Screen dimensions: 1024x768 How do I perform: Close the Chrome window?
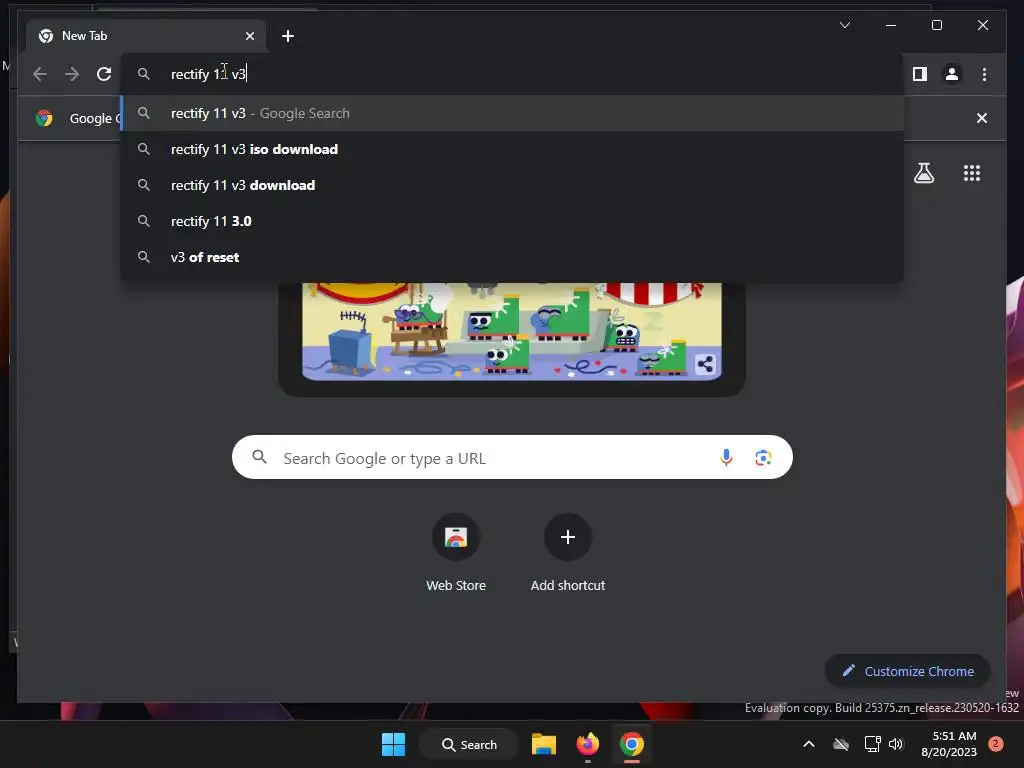coord(982,25)
